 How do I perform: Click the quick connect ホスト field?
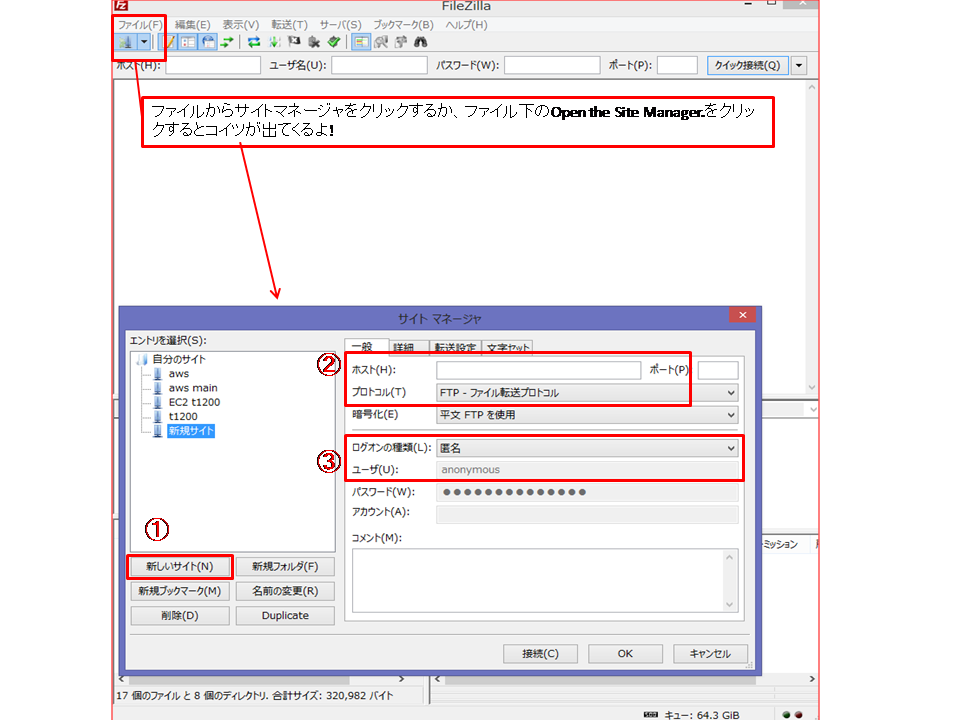pos(213,65)
